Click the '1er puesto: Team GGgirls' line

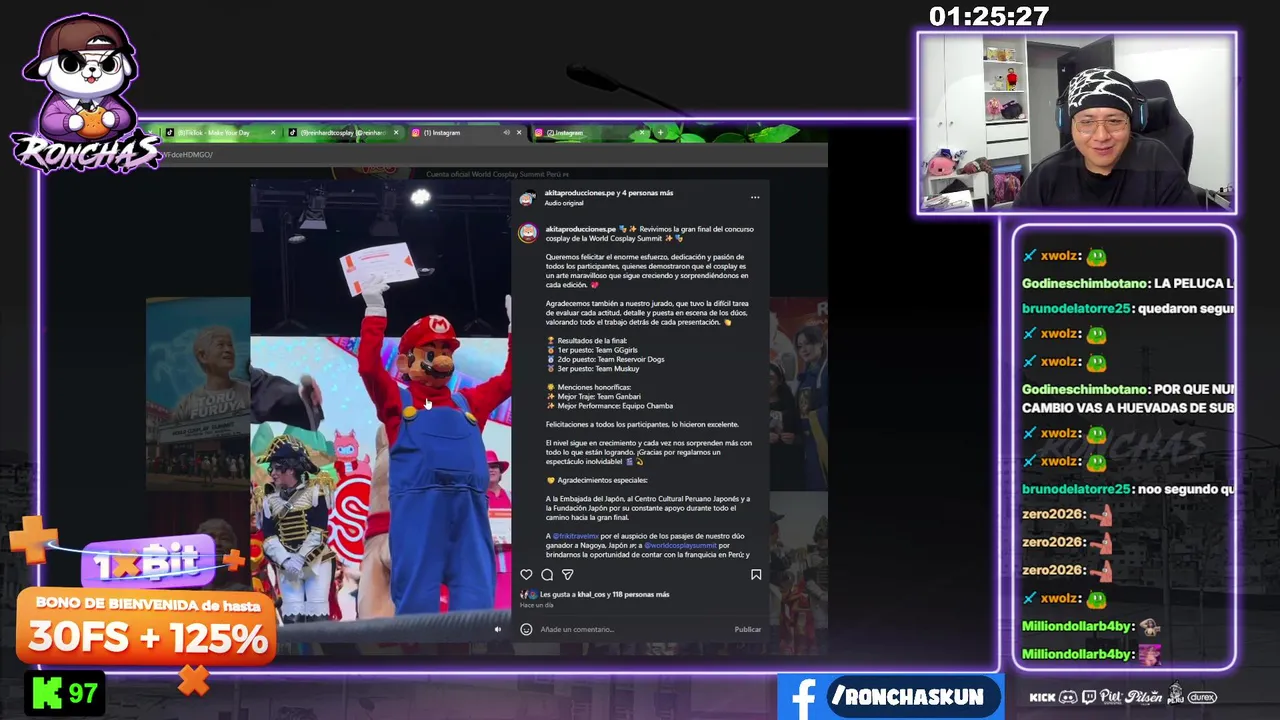pyautogui.click(x=597, y=350)
